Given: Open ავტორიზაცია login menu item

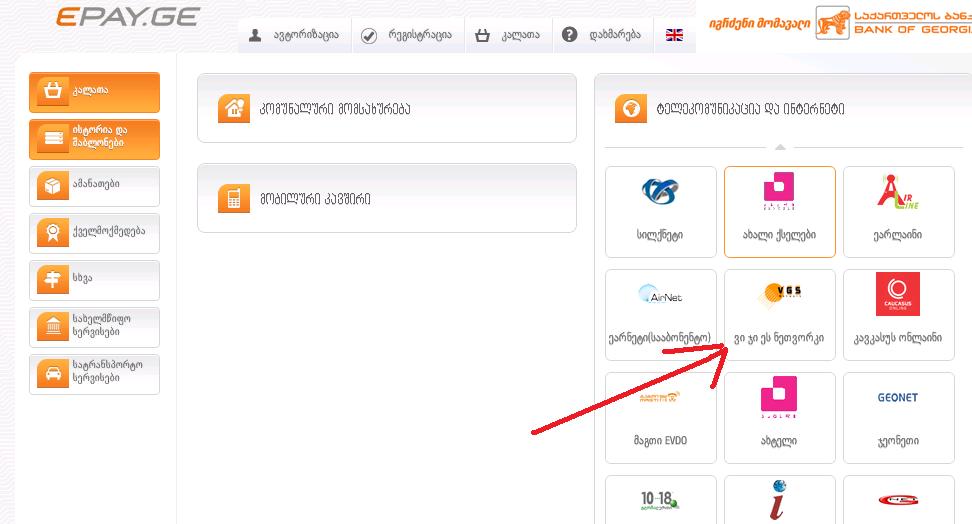Looking at the screenshot, I should point(294,35).
